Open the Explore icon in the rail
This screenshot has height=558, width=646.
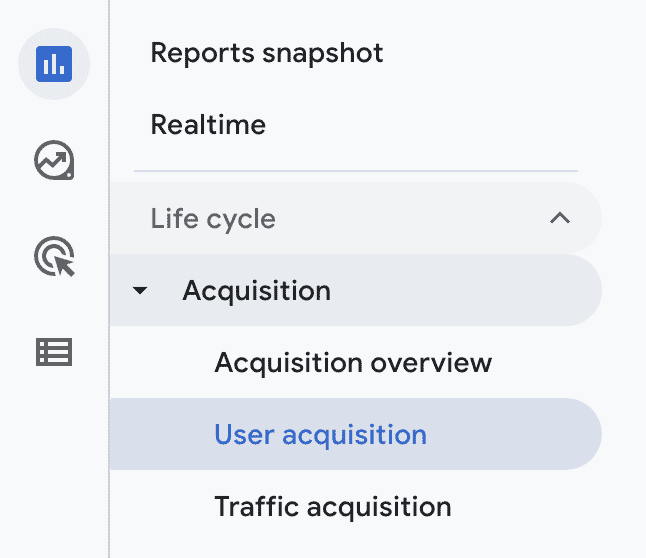coord(54,160)
